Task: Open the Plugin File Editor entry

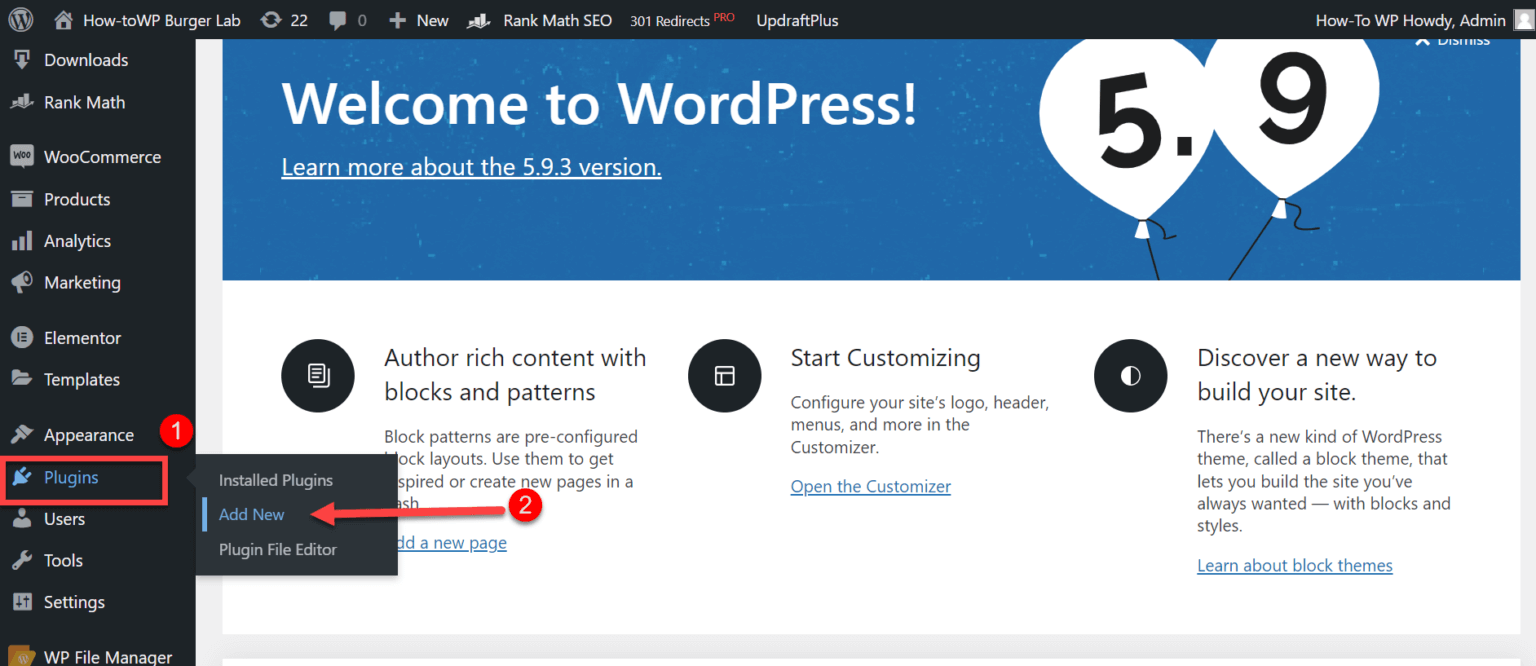Action: (x=277, y=549)
